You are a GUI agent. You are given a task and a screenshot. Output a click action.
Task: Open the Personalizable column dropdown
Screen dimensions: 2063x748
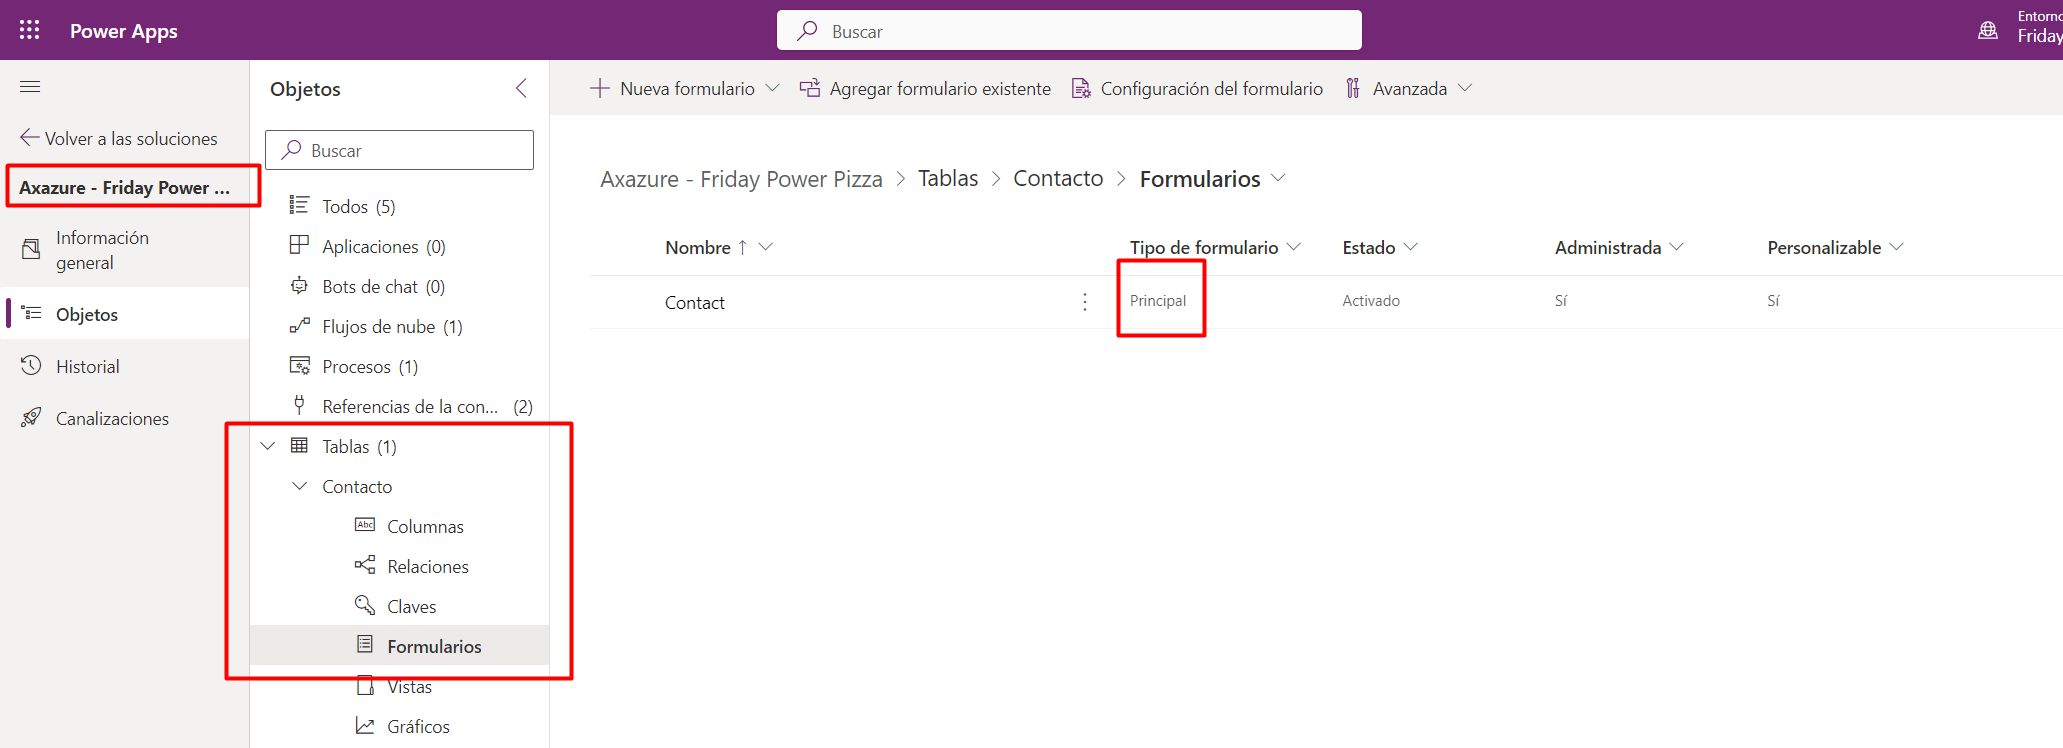tap(1896, 247)
